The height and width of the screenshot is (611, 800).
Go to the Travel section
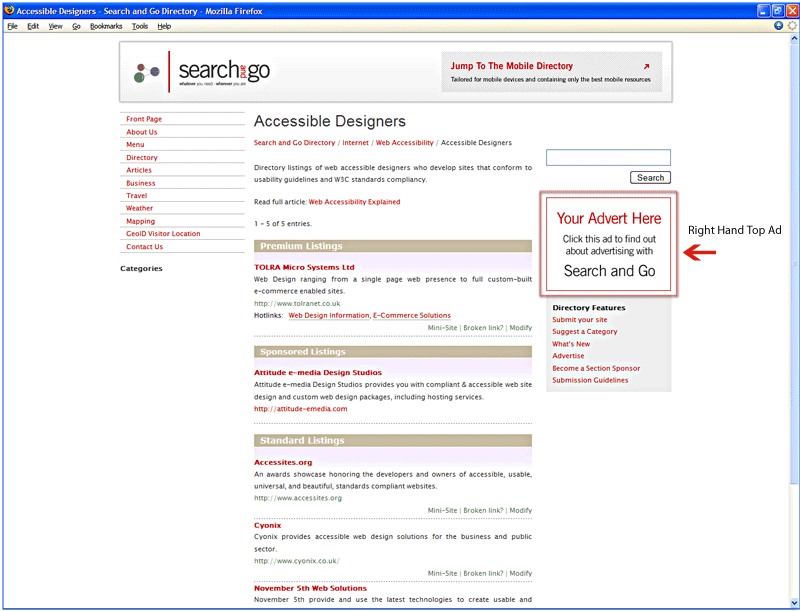click(x=137, y=195)
